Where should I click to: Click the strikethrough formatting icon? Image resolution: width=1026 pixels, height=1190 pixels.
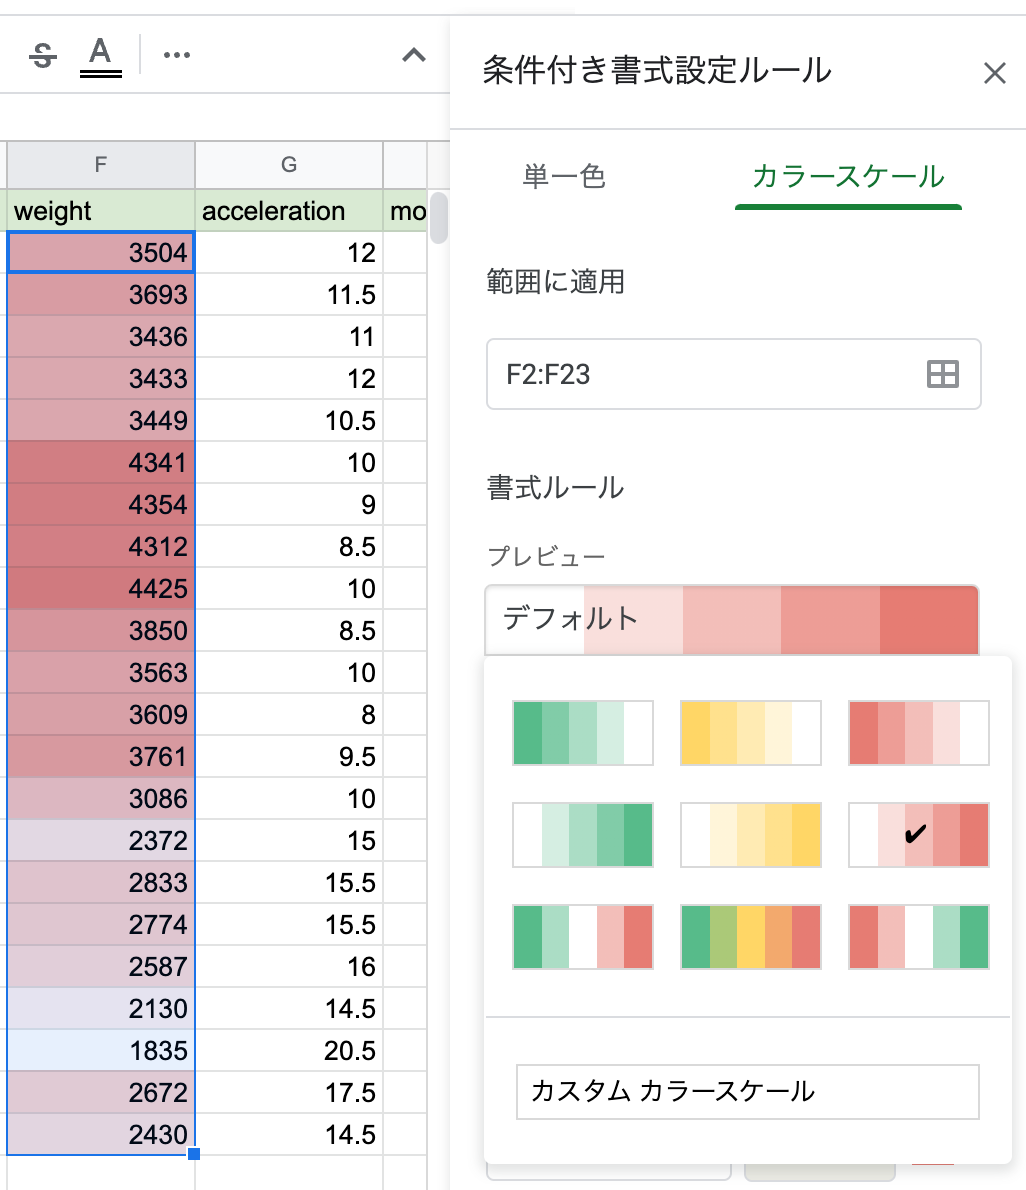click(43, 56)
